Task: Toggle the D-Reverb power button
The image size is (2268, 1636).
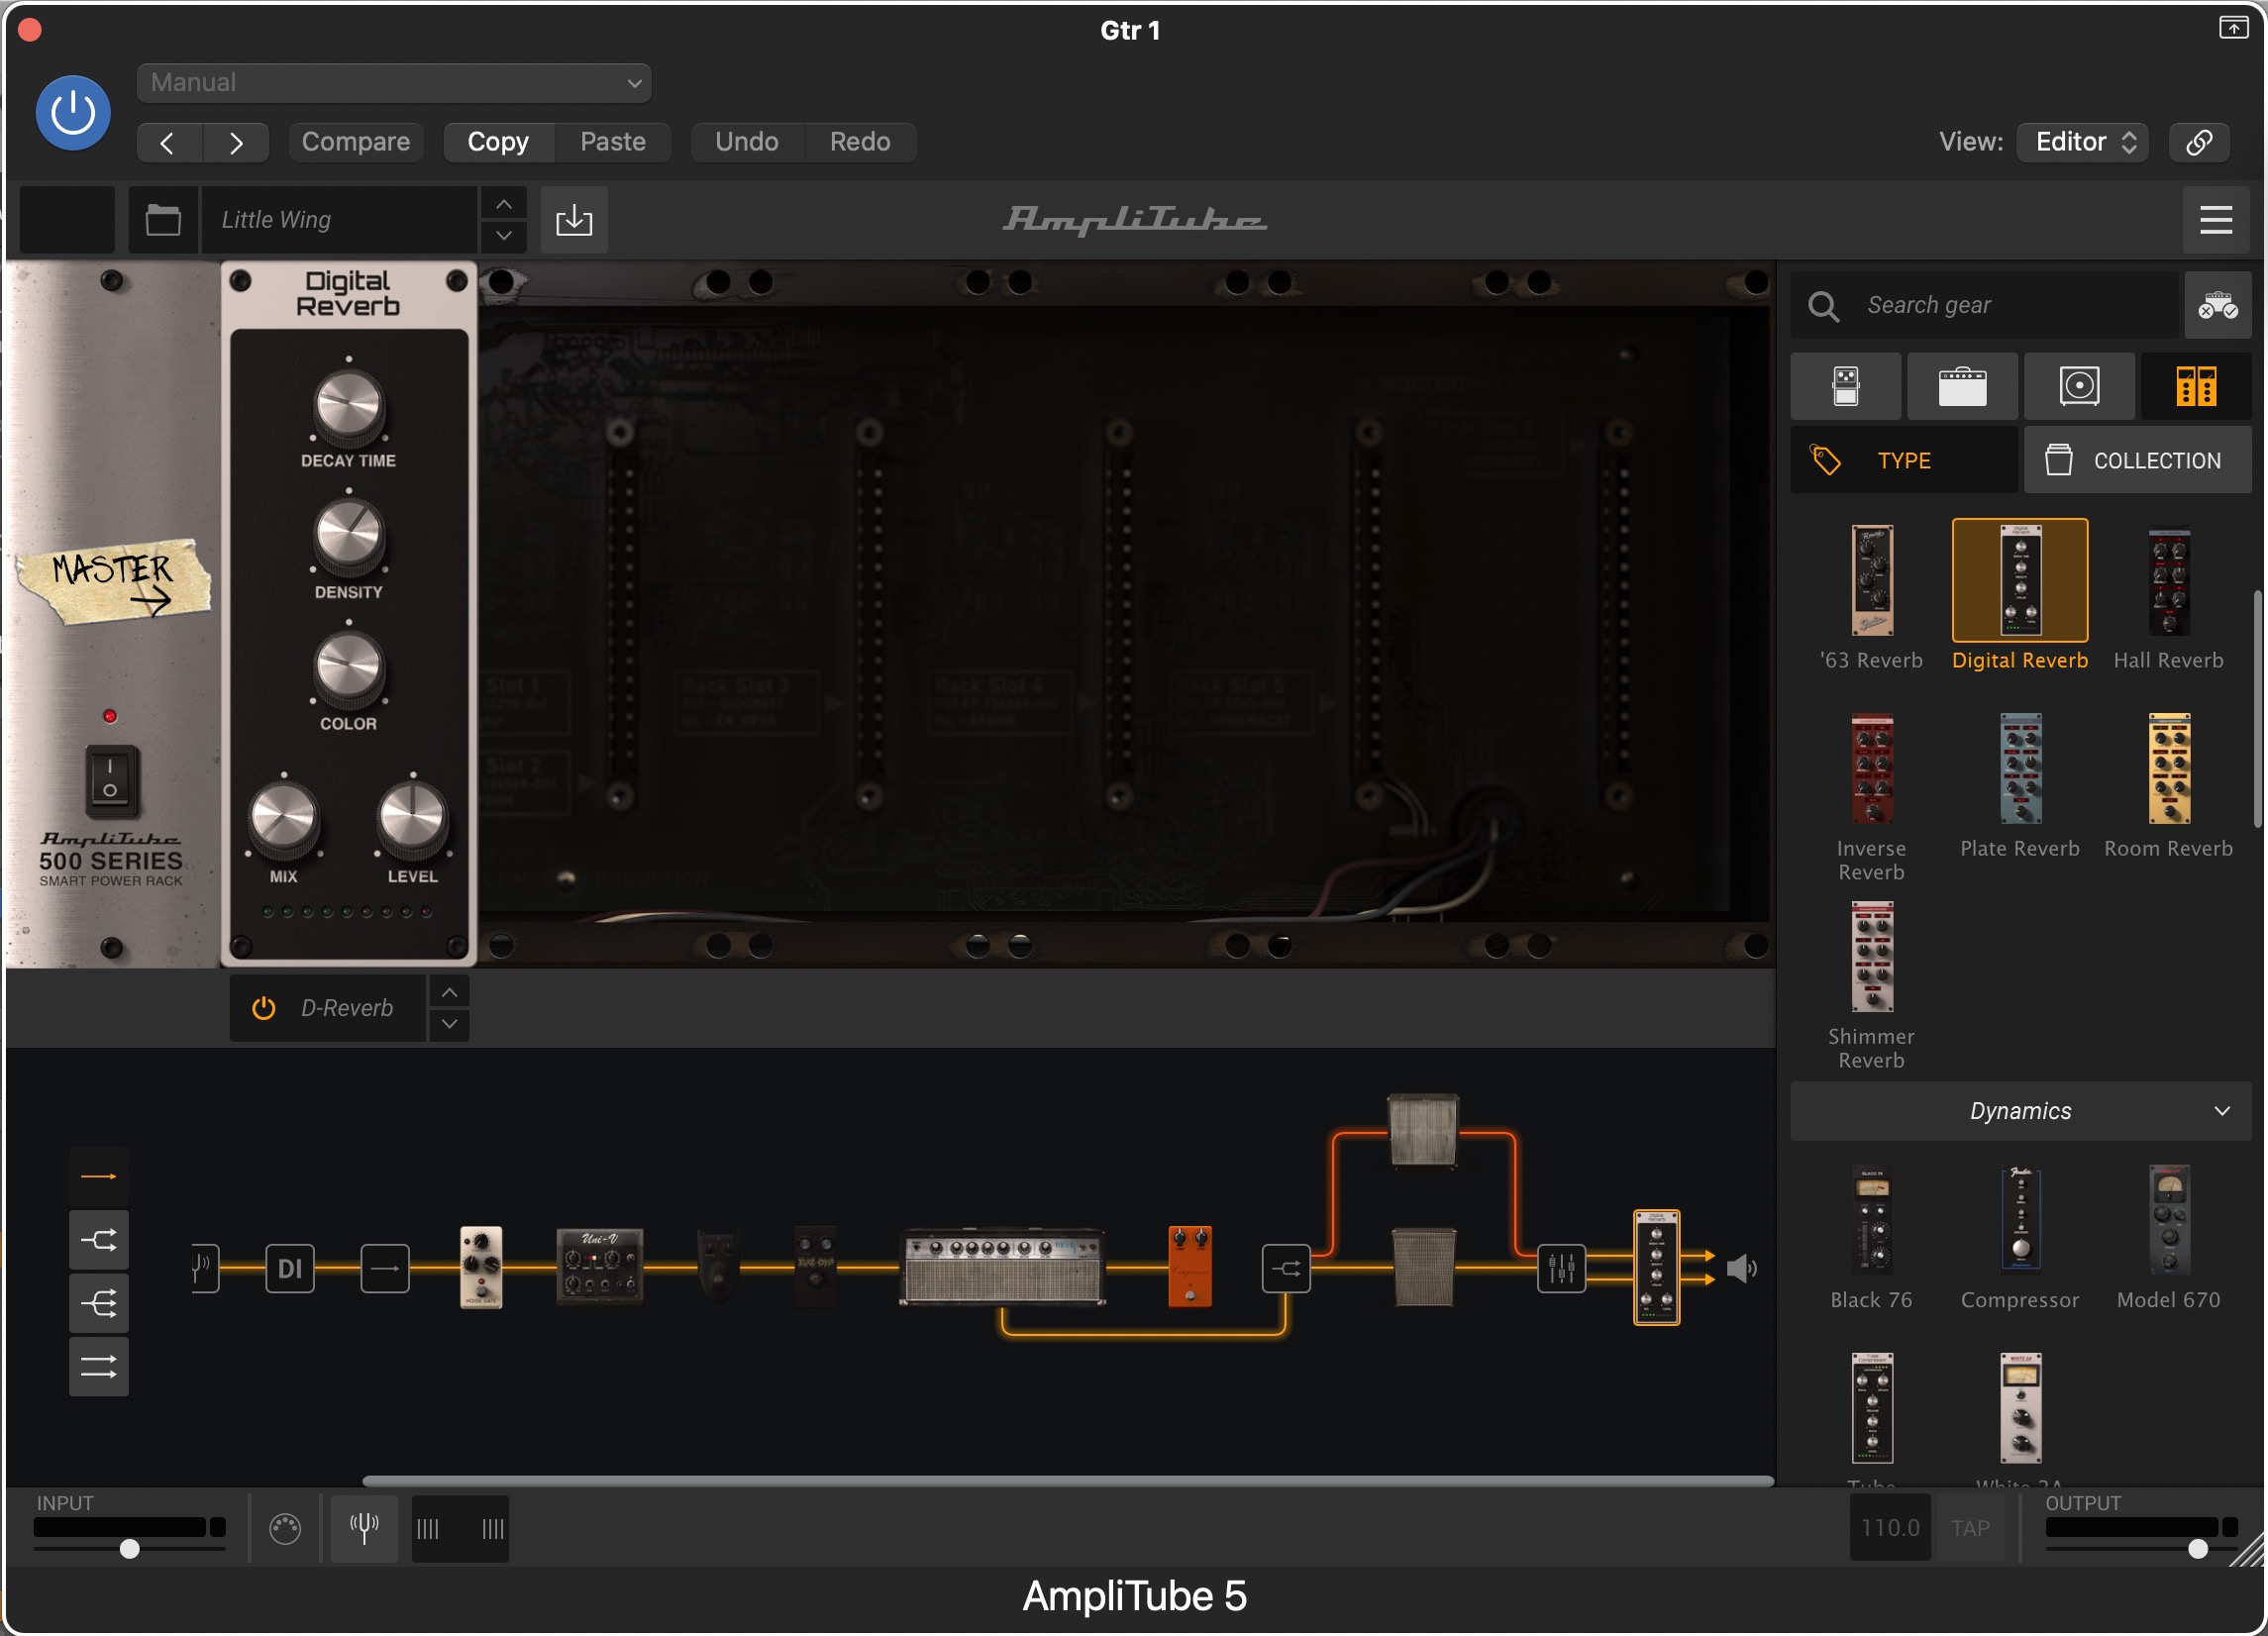Action: 263,1008
